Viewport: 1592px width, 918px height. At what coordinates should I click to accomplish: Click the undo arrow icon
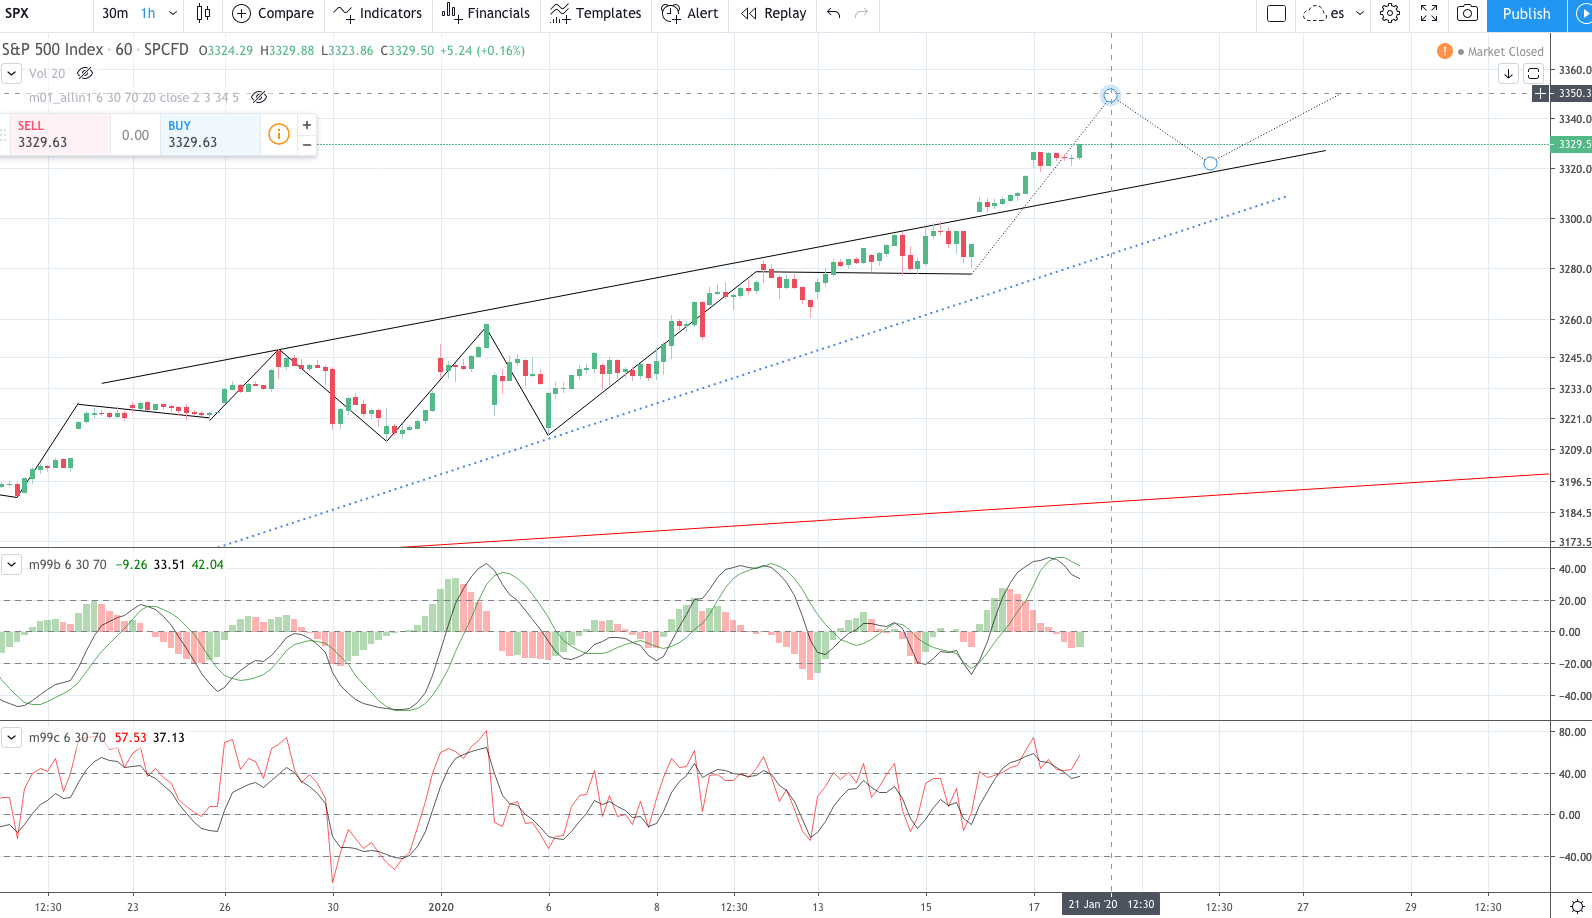[833, 13]
